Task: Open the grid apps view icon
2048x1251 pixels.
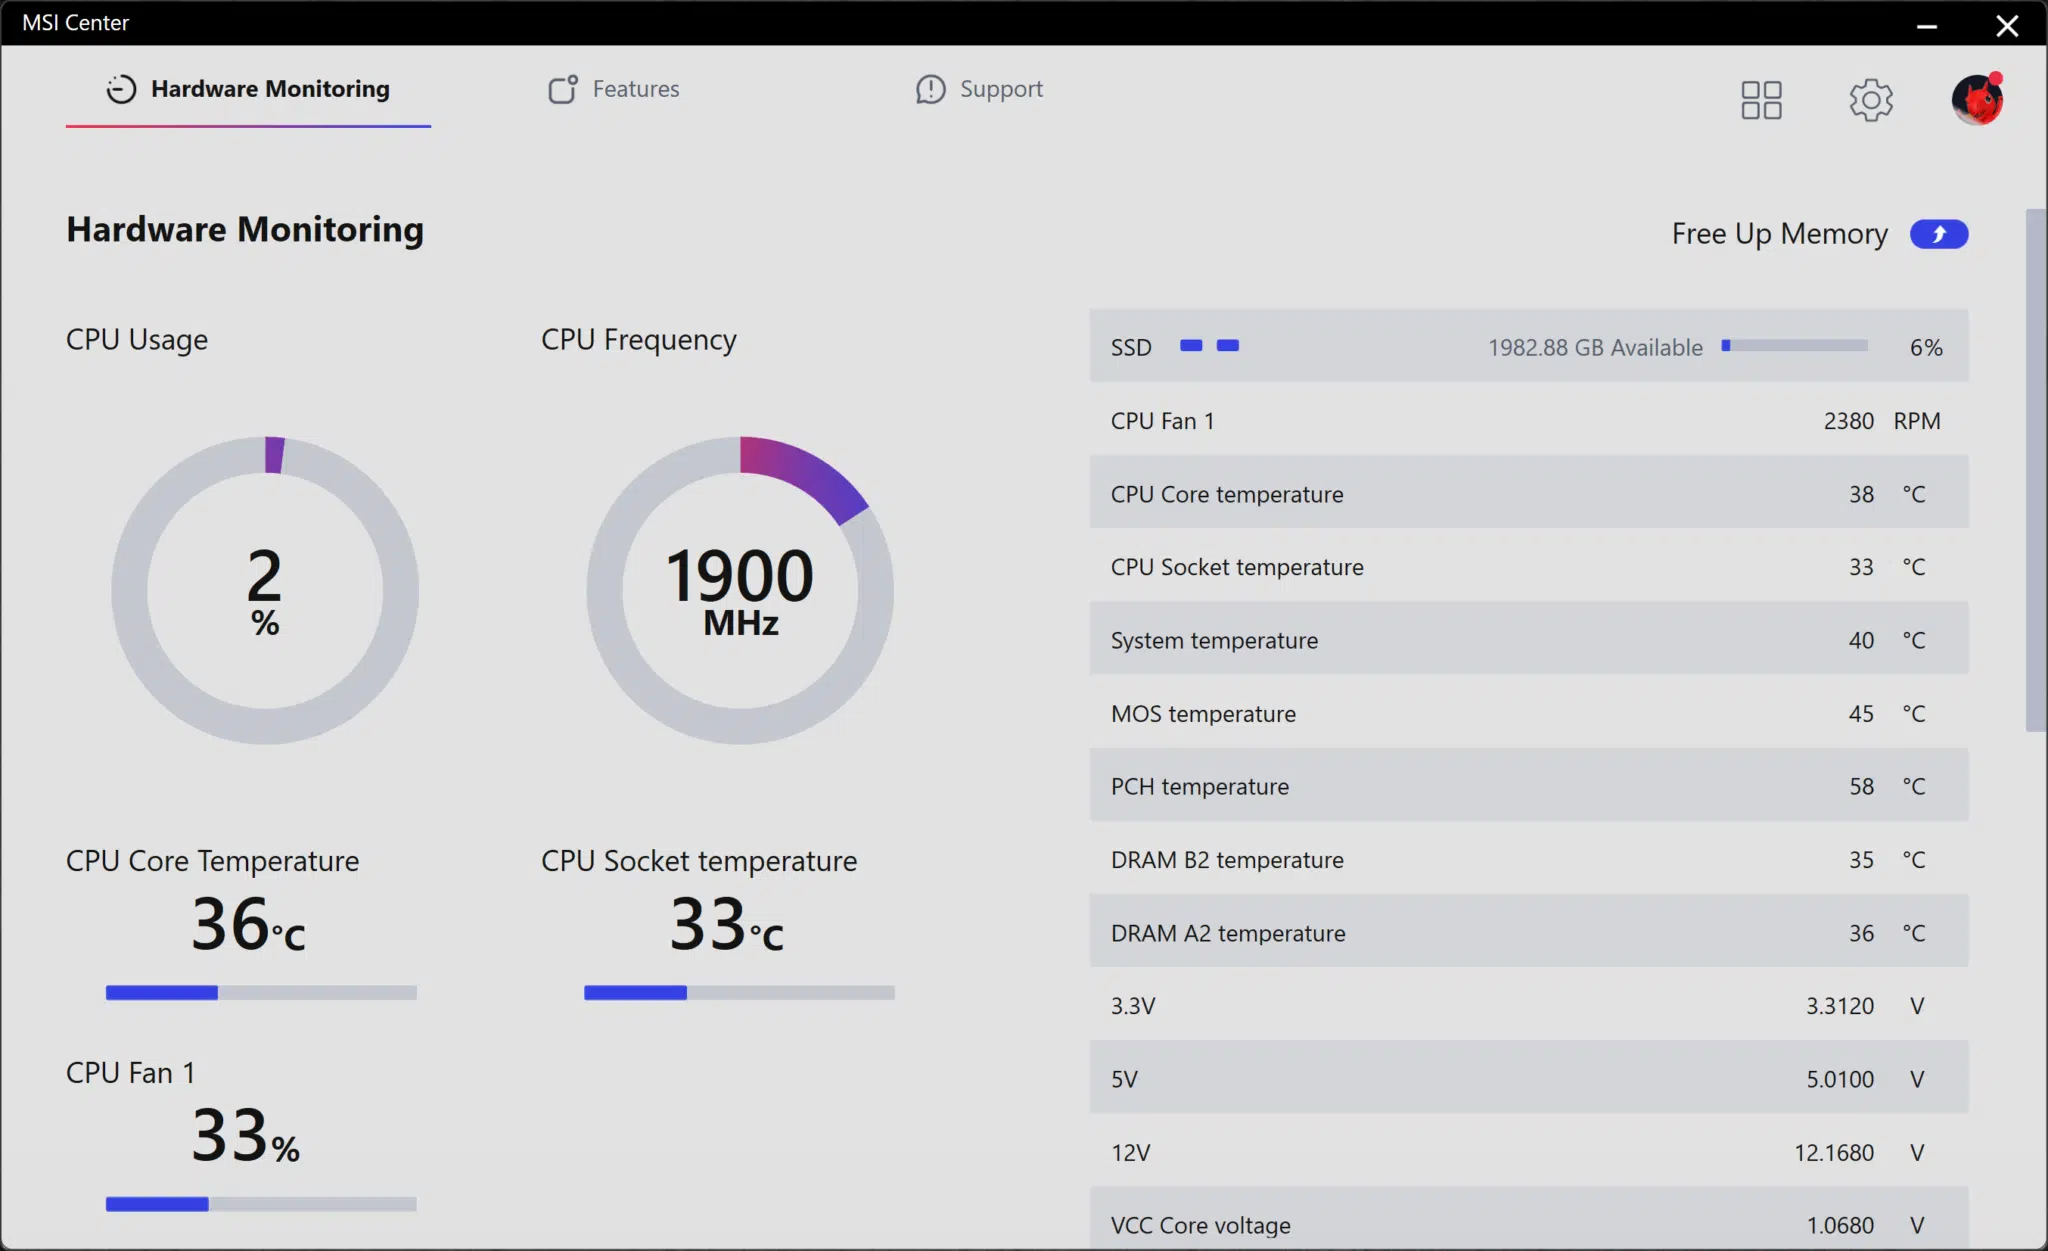Action: coord(1761,100)
